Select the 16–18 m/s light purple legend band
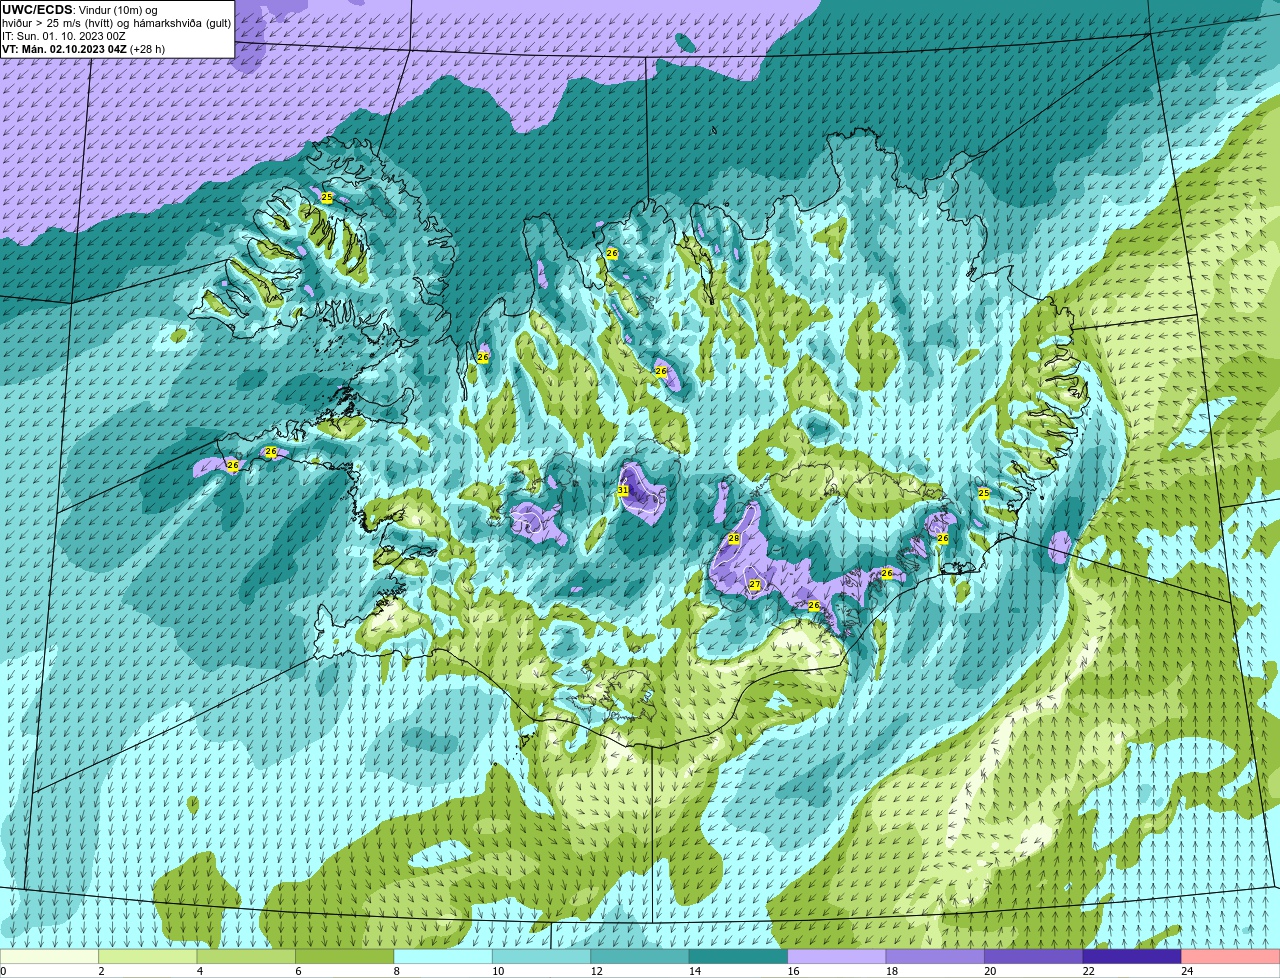The width and height of the screenshot is (1280, 978). (x=837, y=957)
